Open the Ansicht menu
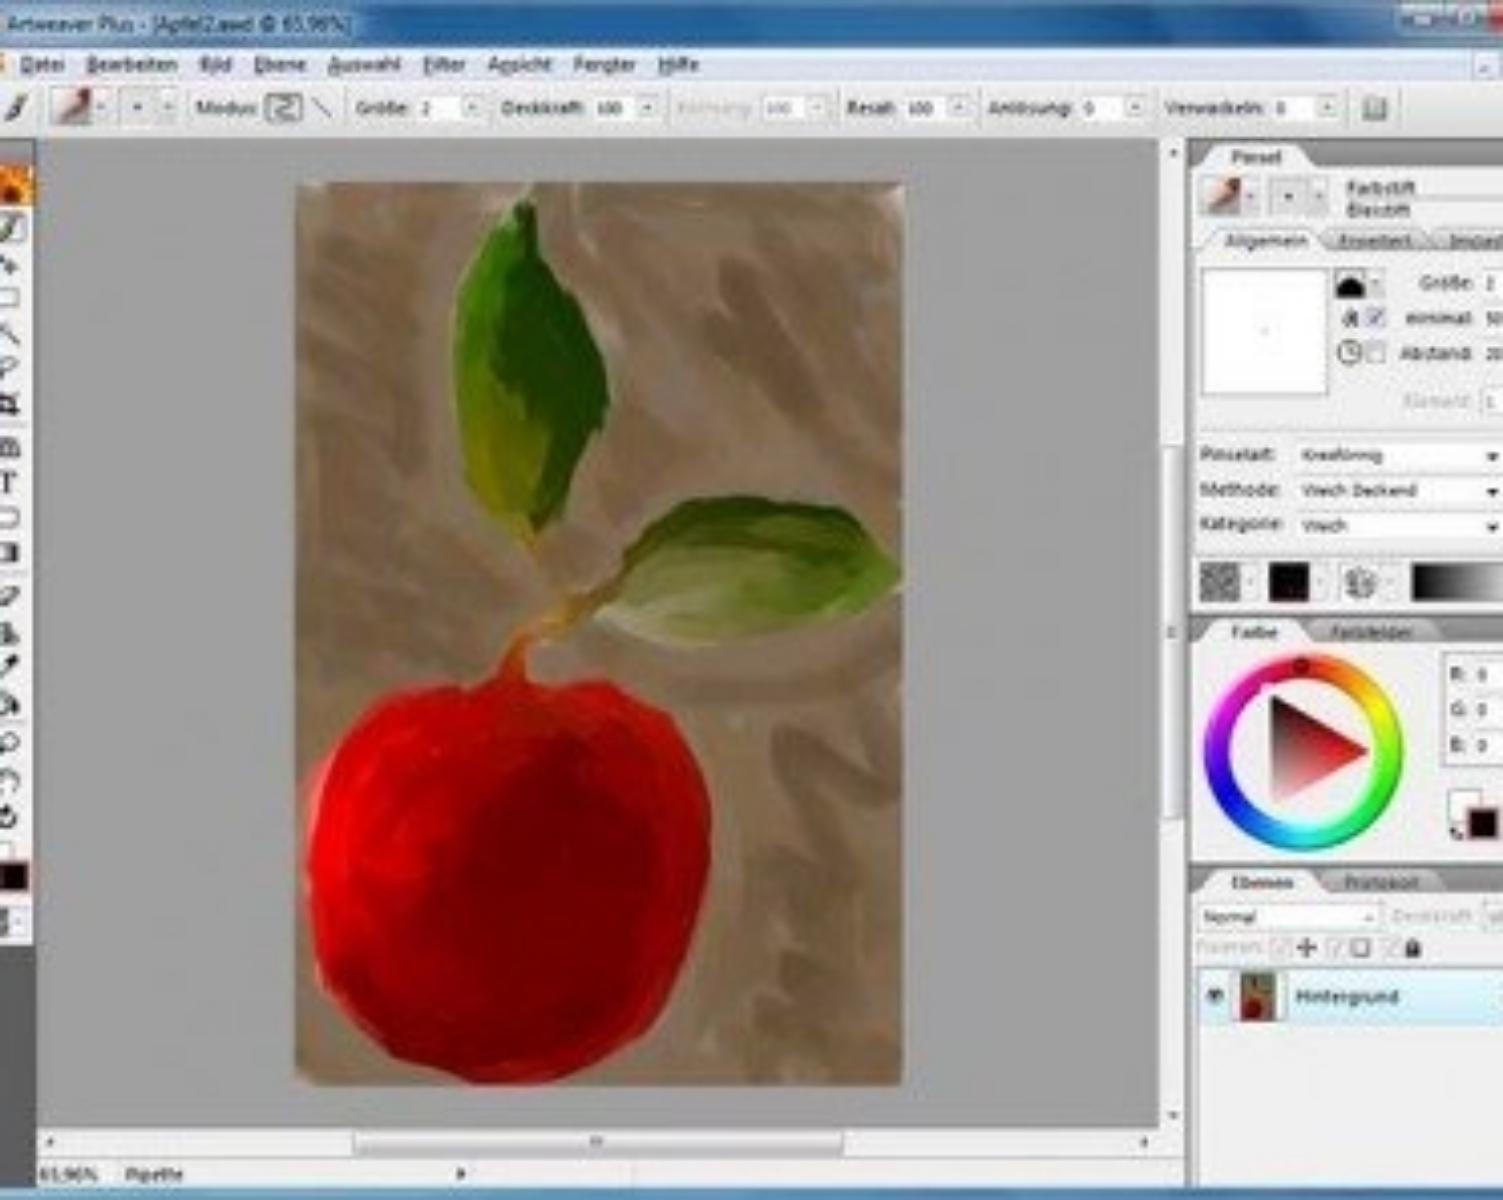Screen dimensions: 1503x1200 click(x=519, y=65)
